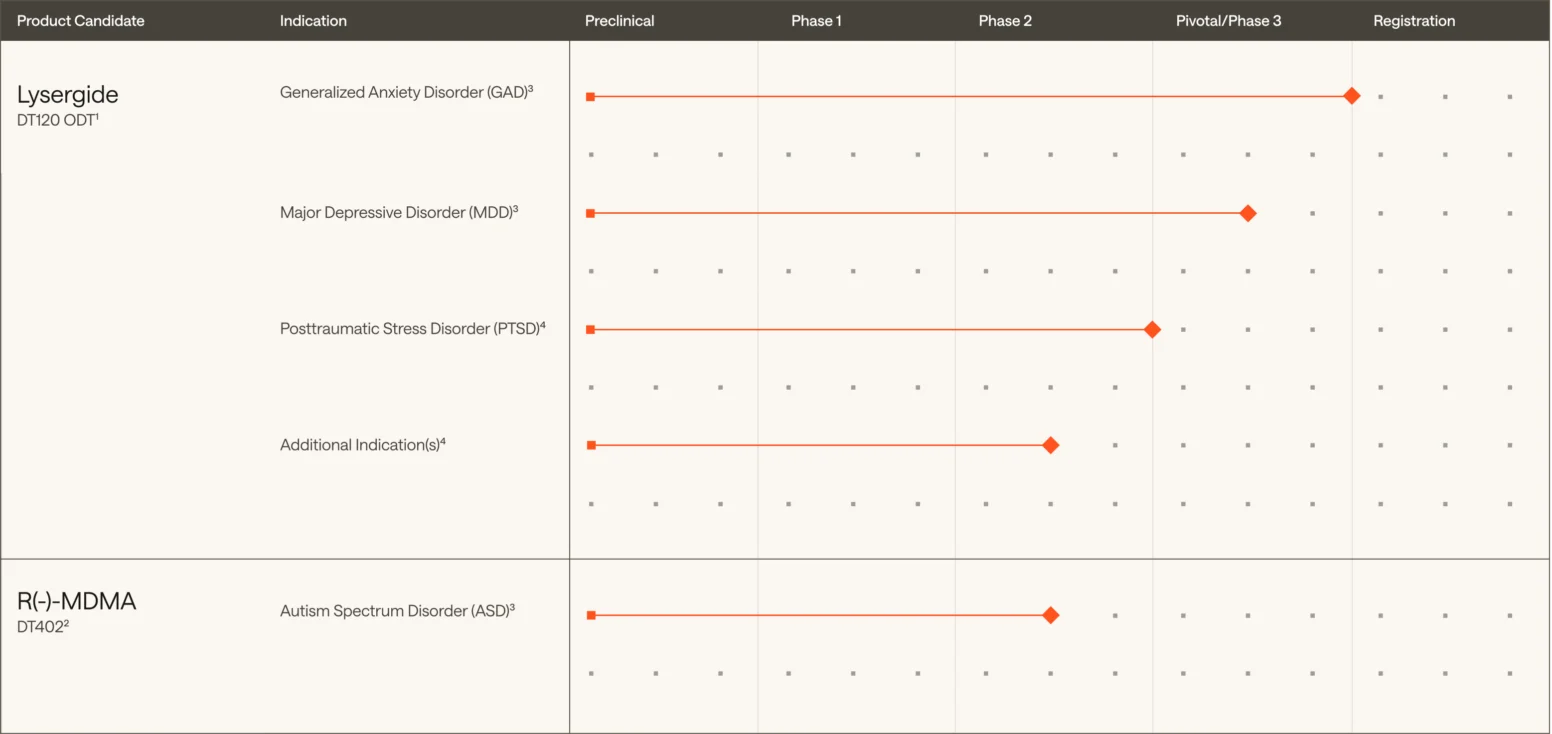
Task: Click the Product Candidate column header
Action: tap(81, 21)
